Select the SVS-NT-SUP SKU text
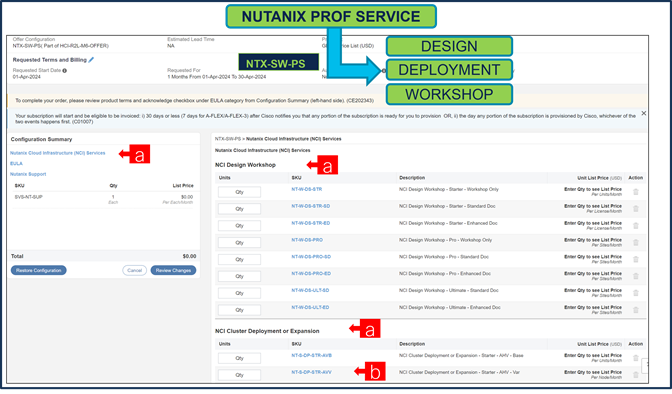The image size is (672, 394). point(29,197)
